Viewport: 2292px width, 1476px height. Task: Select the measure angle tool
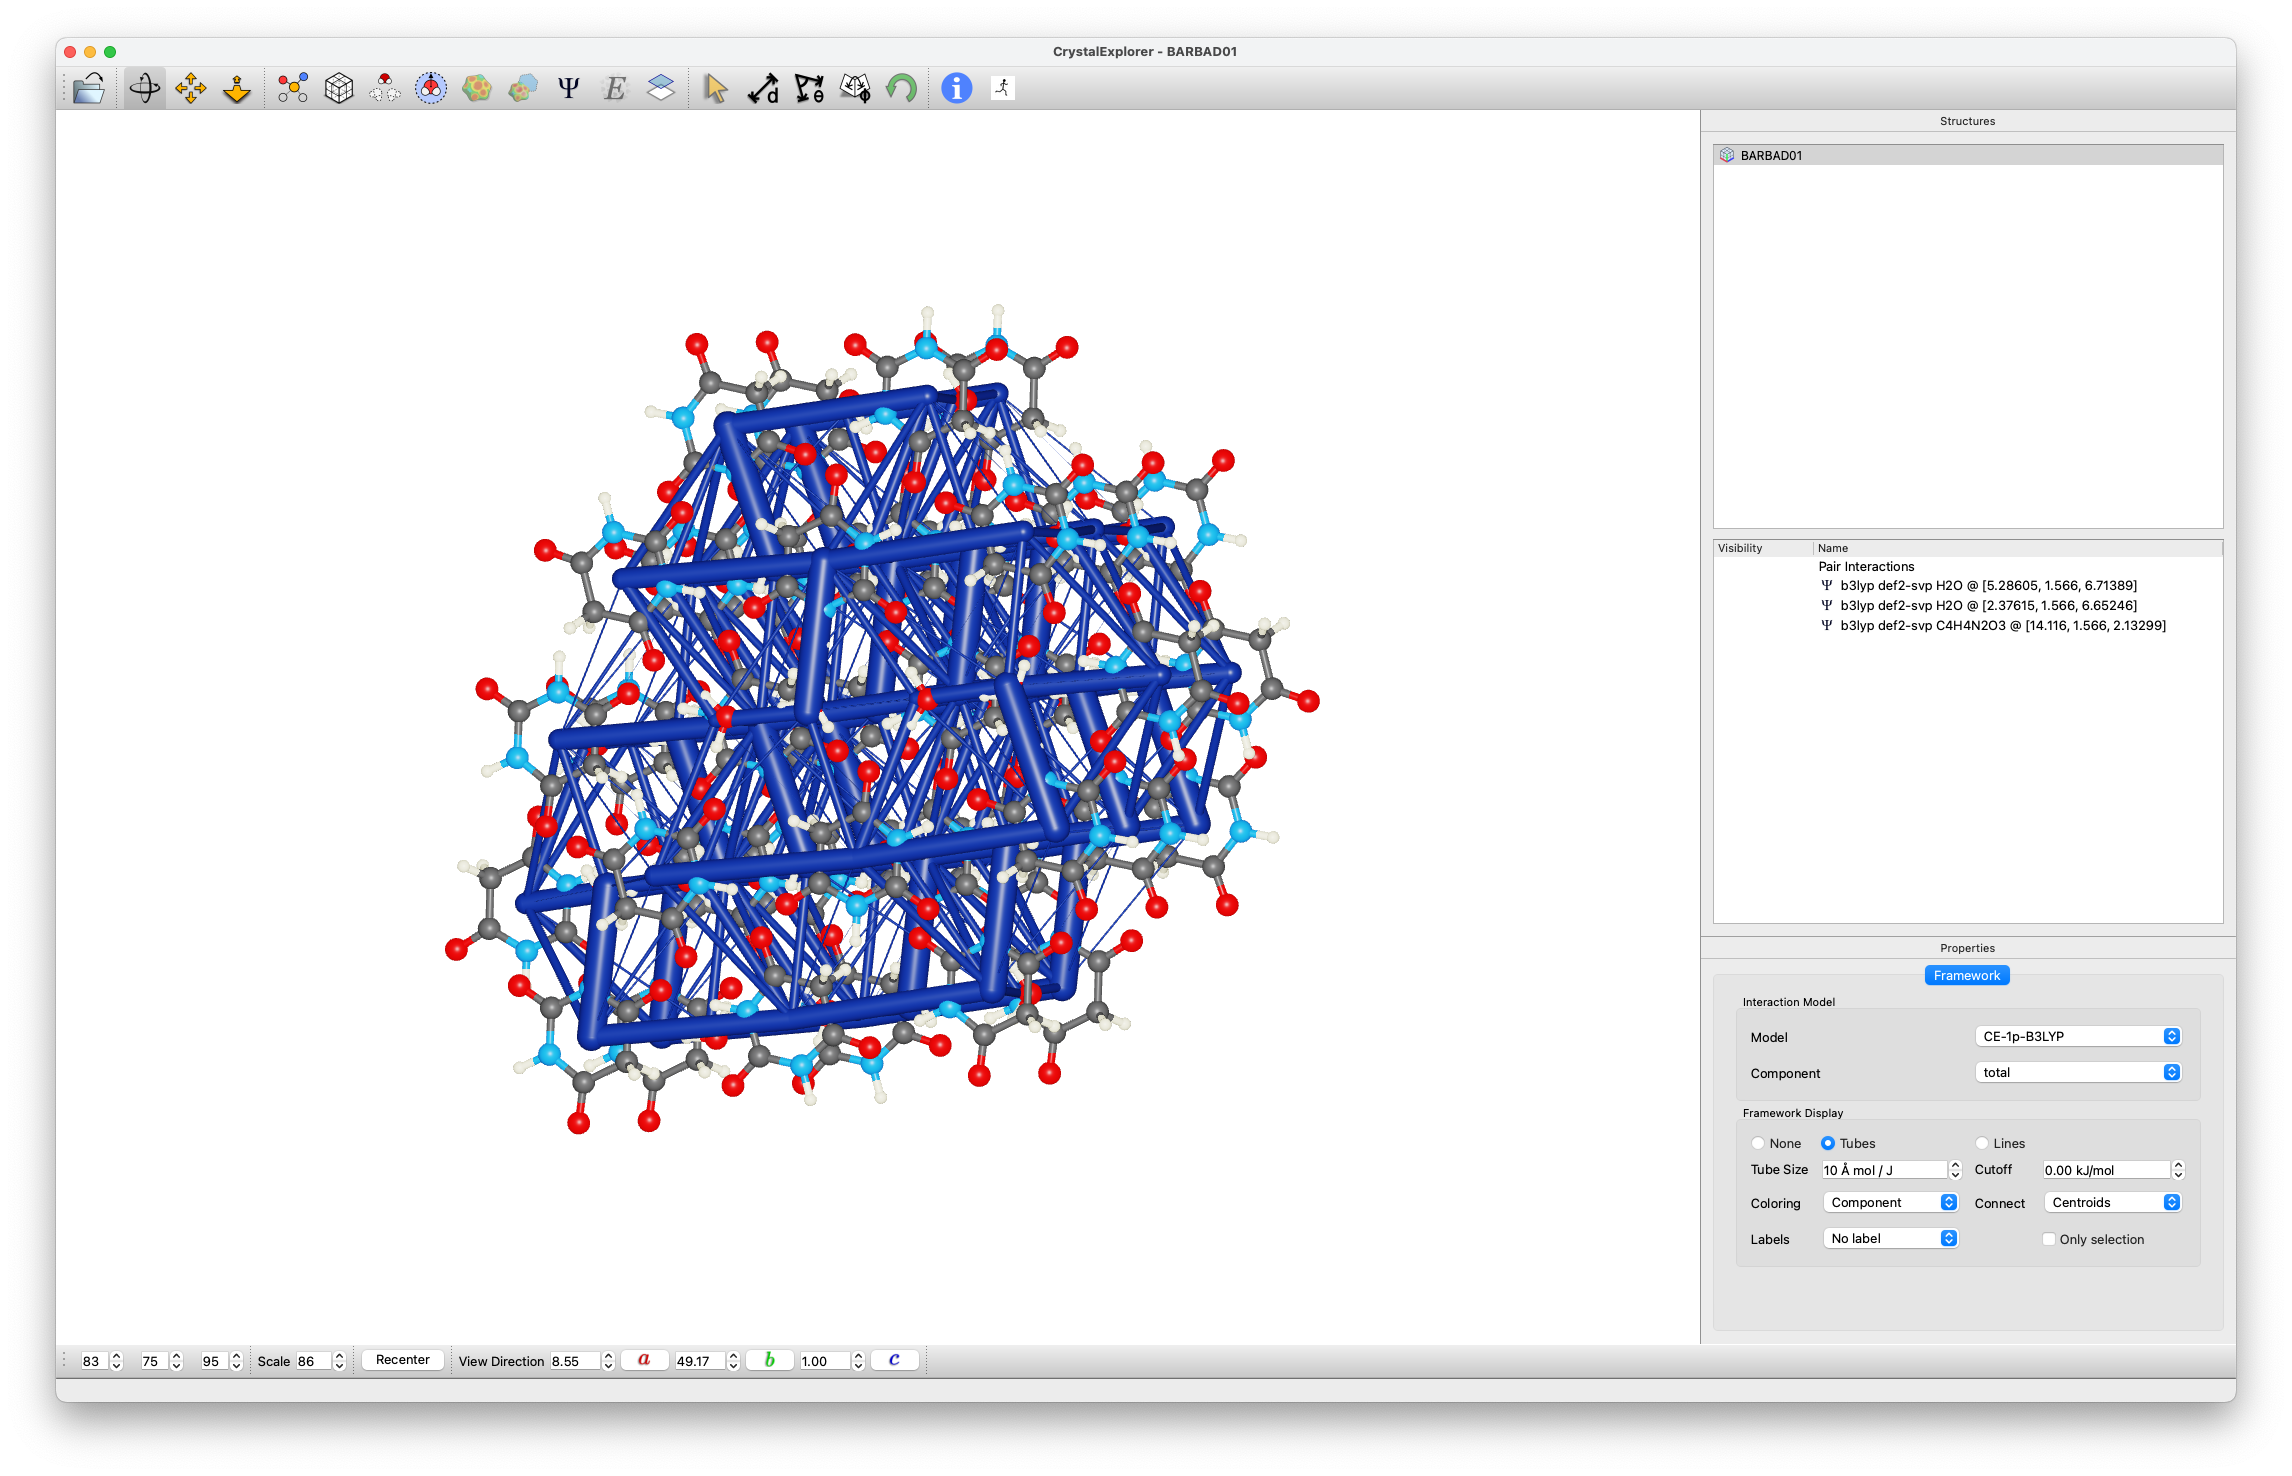click(809, 89)
